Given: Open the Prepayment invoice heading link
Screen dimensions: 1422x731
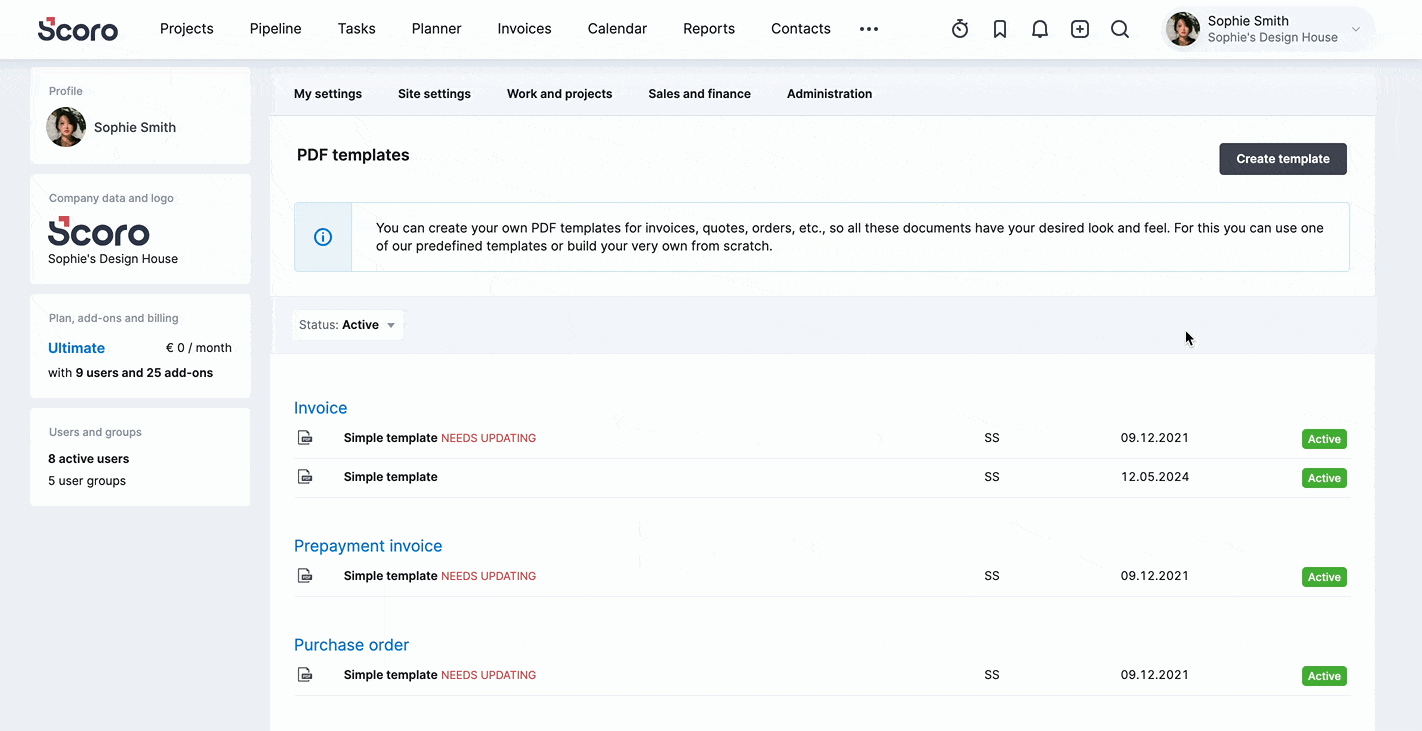Looking at the screenshot, I should click(368, 546).
